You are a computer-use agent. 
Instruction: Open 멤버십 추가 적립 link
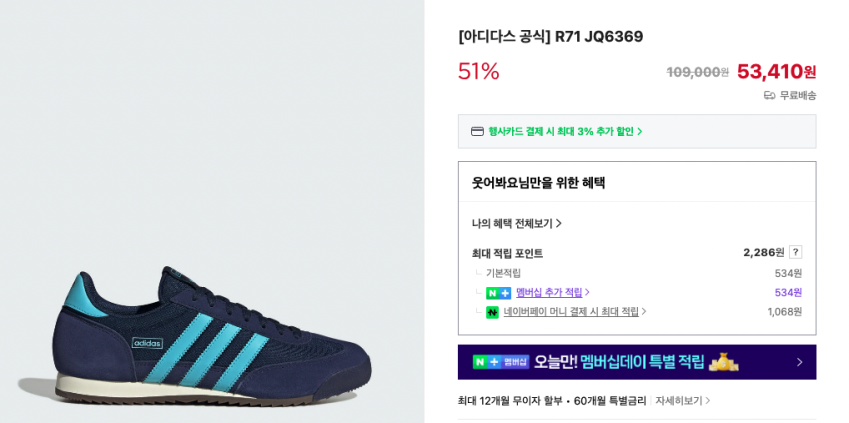coord(552,293)
